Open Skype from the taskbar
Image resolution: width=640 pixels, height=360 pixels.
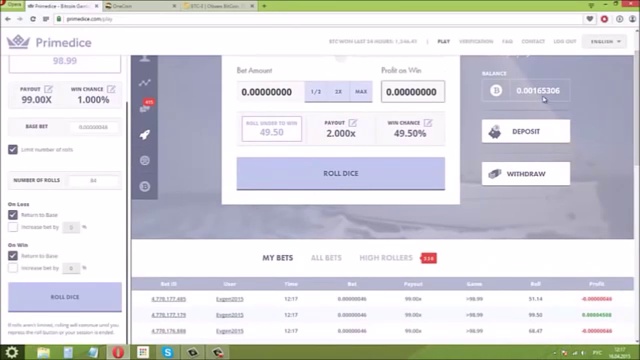167,352
